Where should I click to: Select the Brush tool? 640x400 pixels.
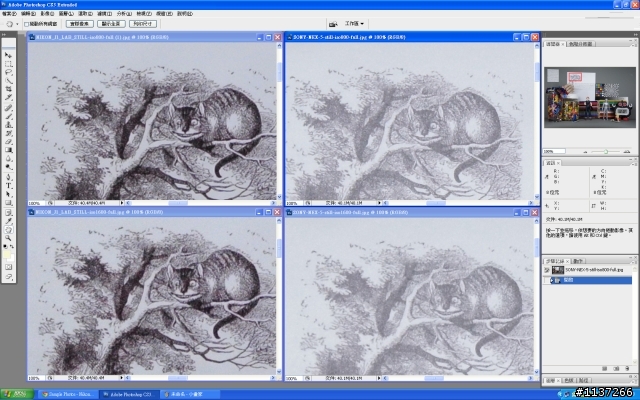pos(8,116)
